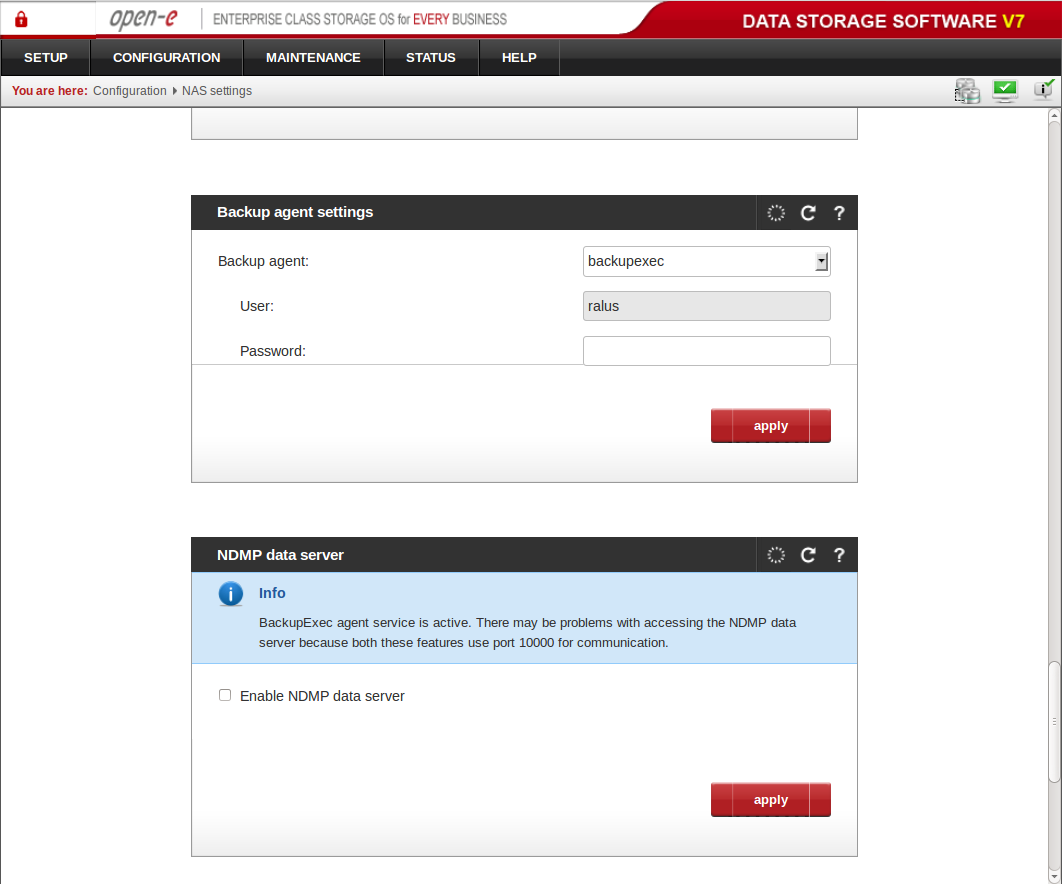The image size is (1062, 884).
Task: Enable the NDMP data server checkbox
Action: pyautogui.click(x=225, y=695)
